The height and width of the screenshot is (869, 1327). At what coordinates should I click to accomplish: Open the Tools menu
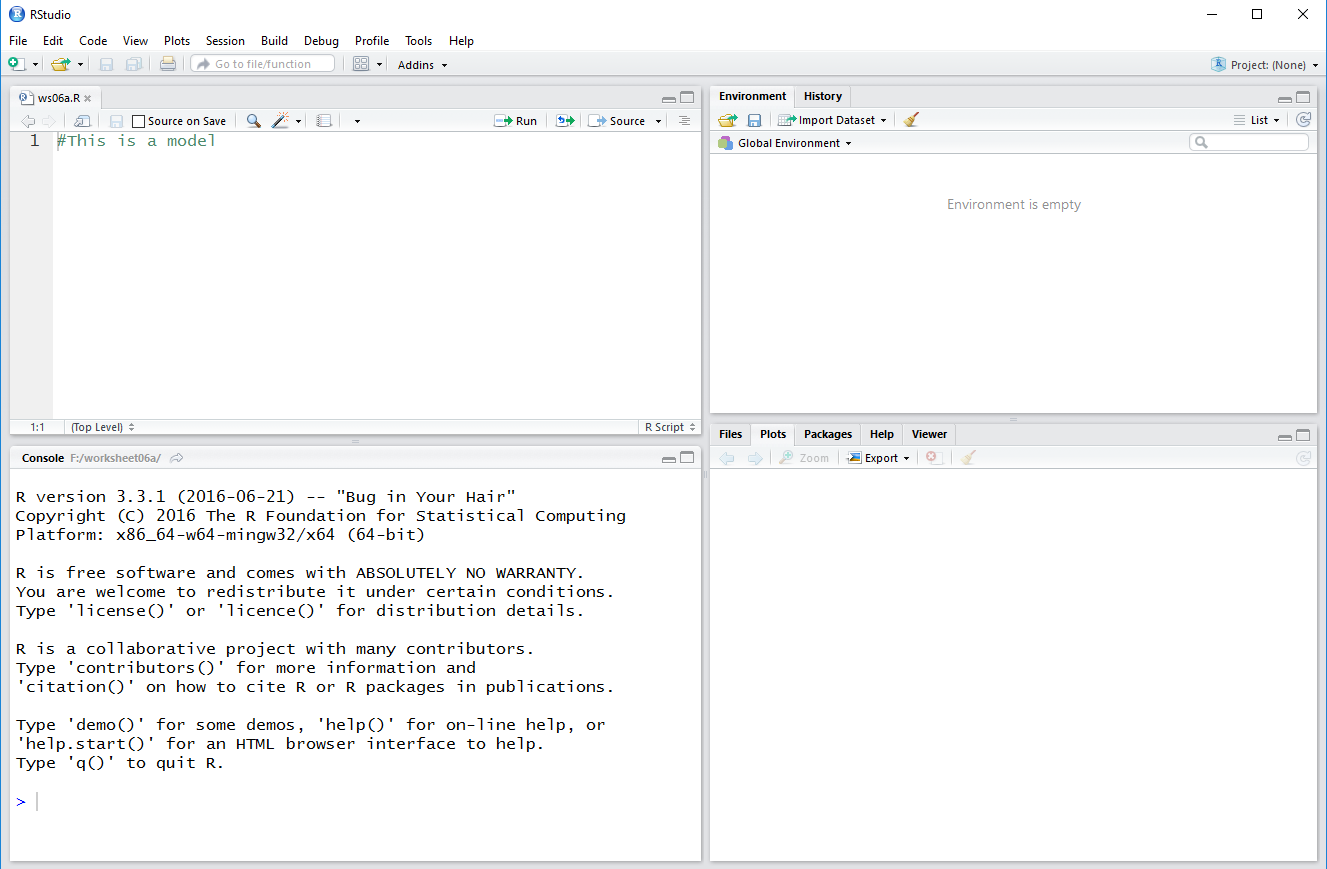click(x=418, y=41)
